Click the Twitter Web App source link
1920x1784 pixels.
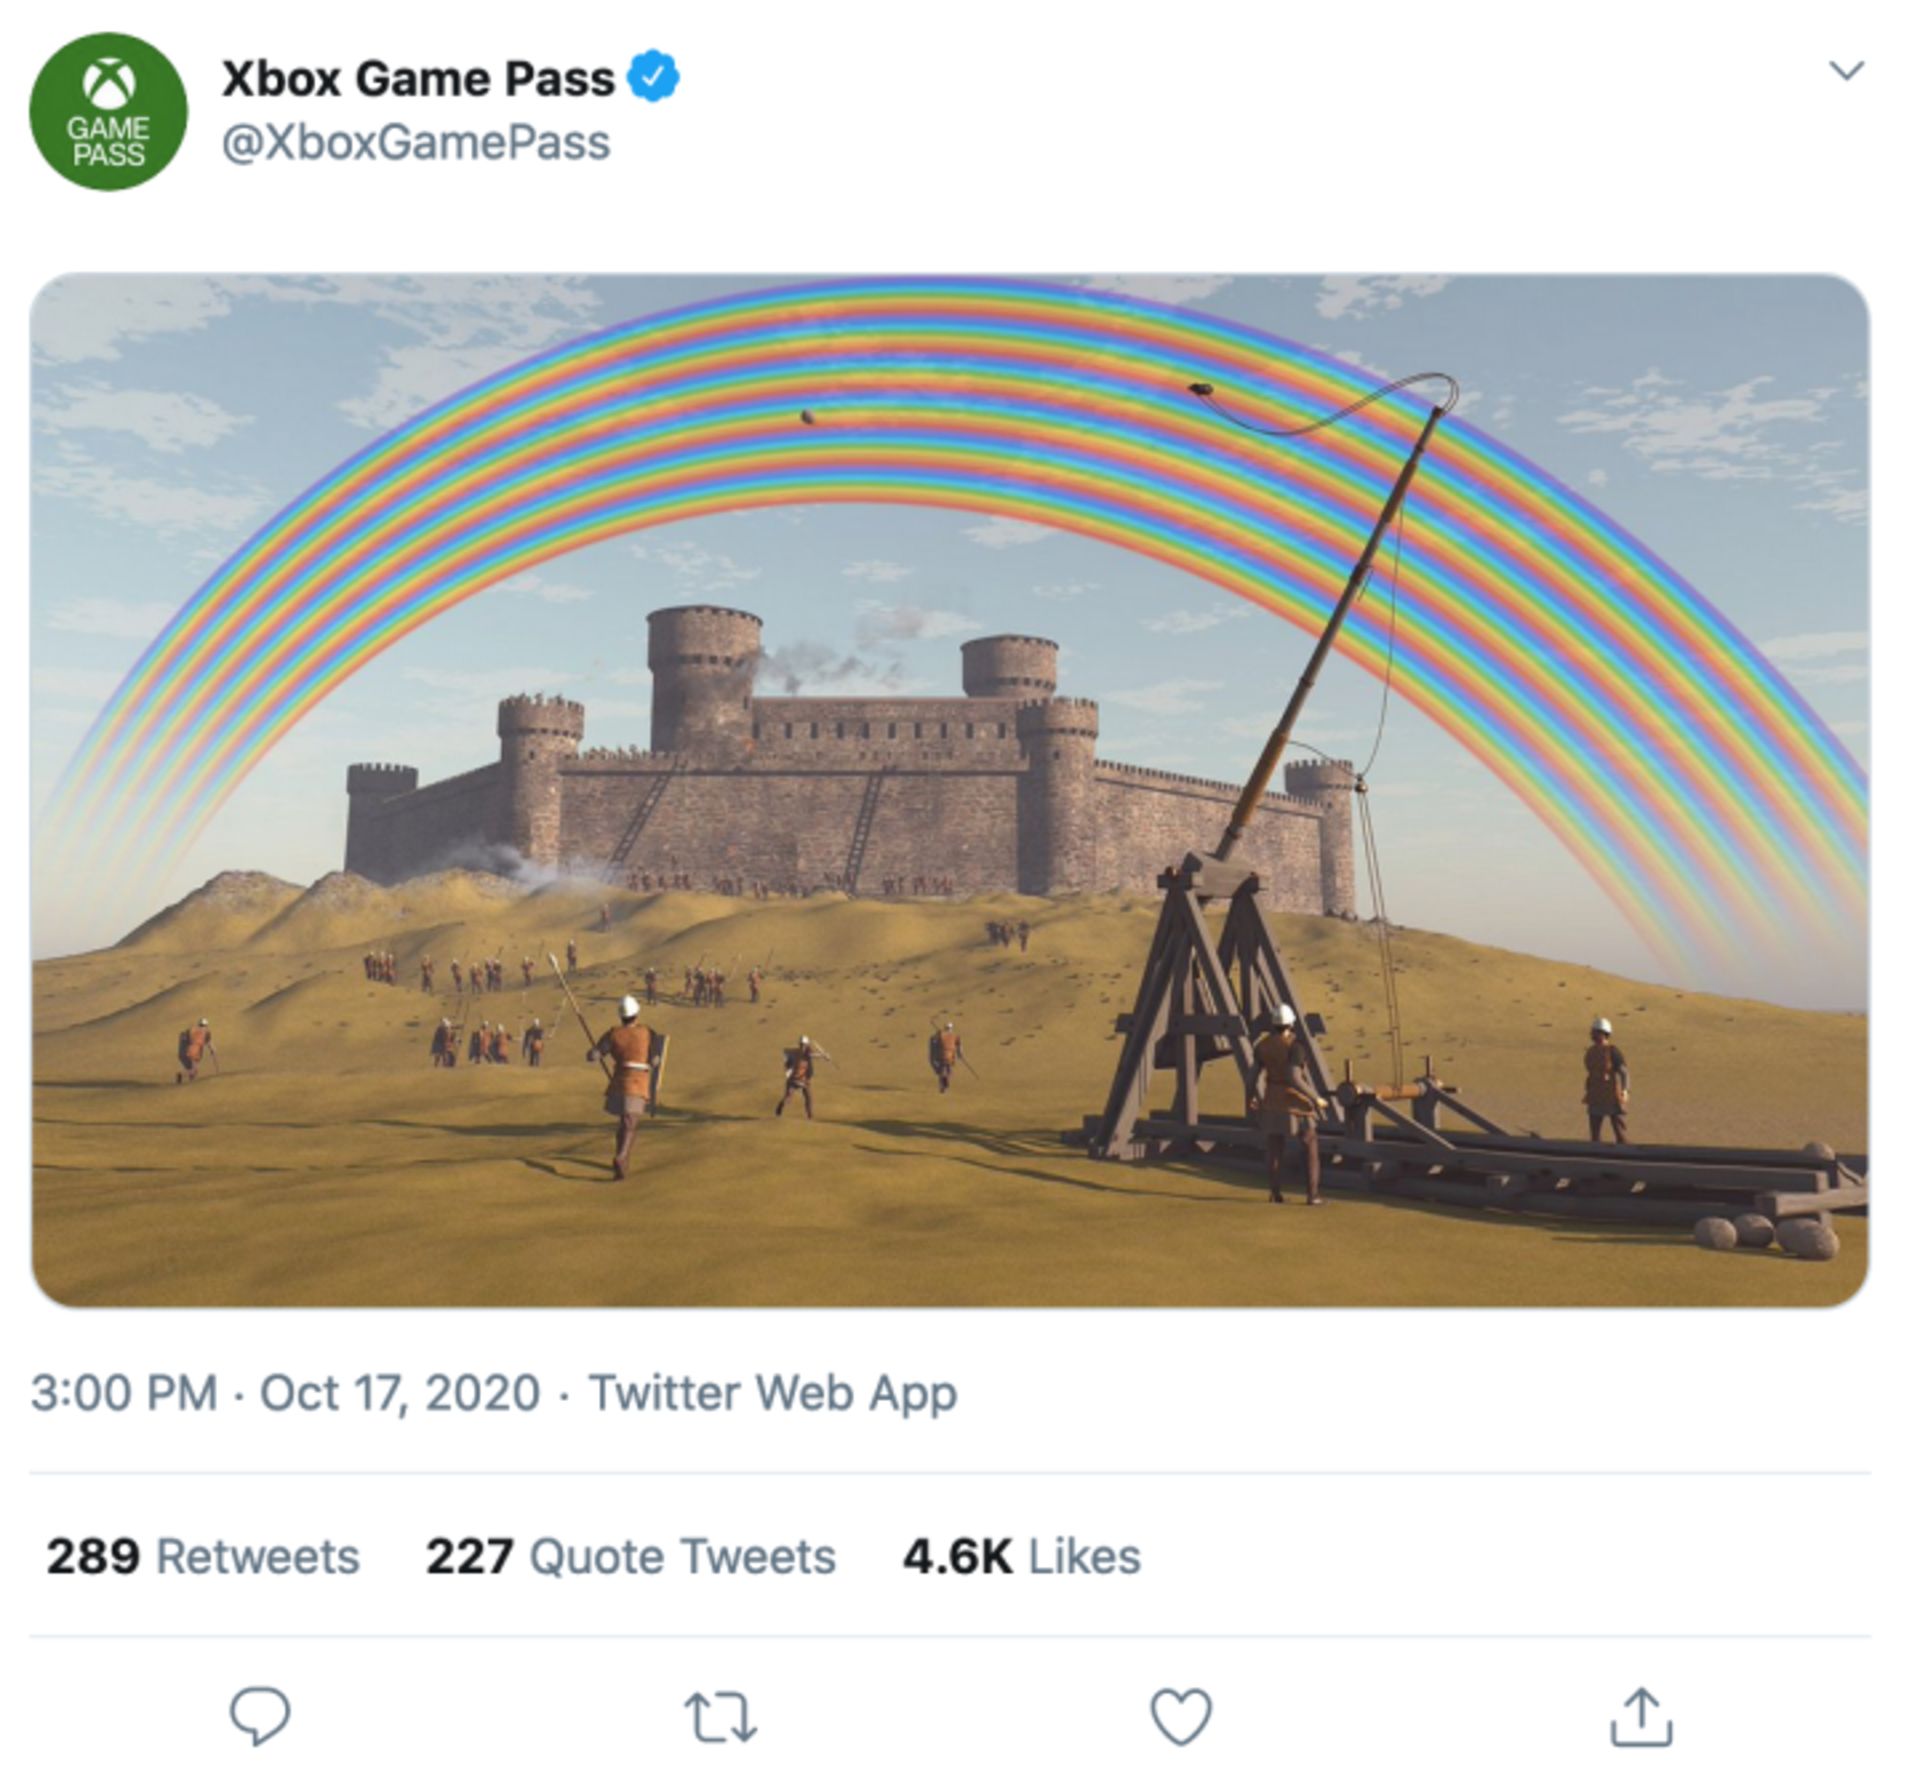[772, 1393]
